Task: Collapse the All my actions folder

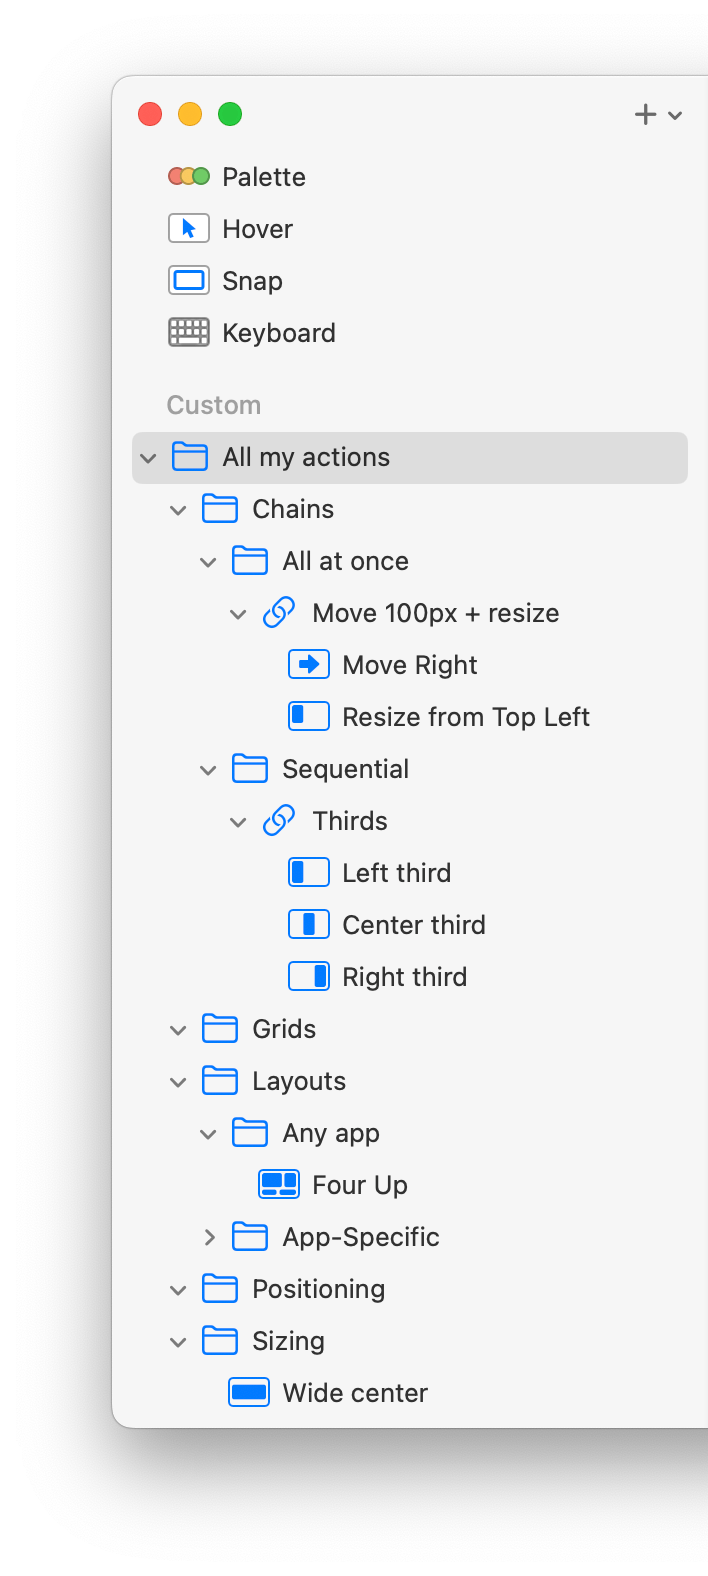Action: point(149,458)
